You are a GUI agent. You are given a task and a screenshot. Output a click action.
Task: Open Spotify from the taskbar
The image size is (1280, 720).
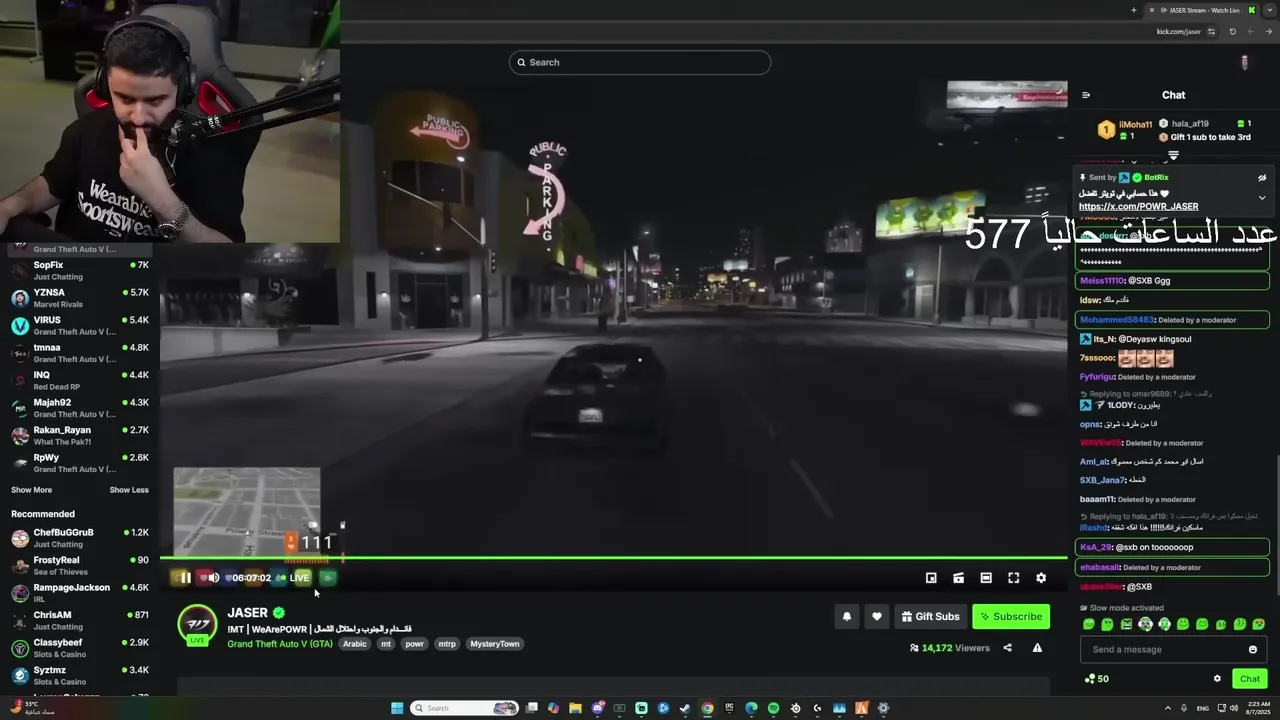coord(773,708)
